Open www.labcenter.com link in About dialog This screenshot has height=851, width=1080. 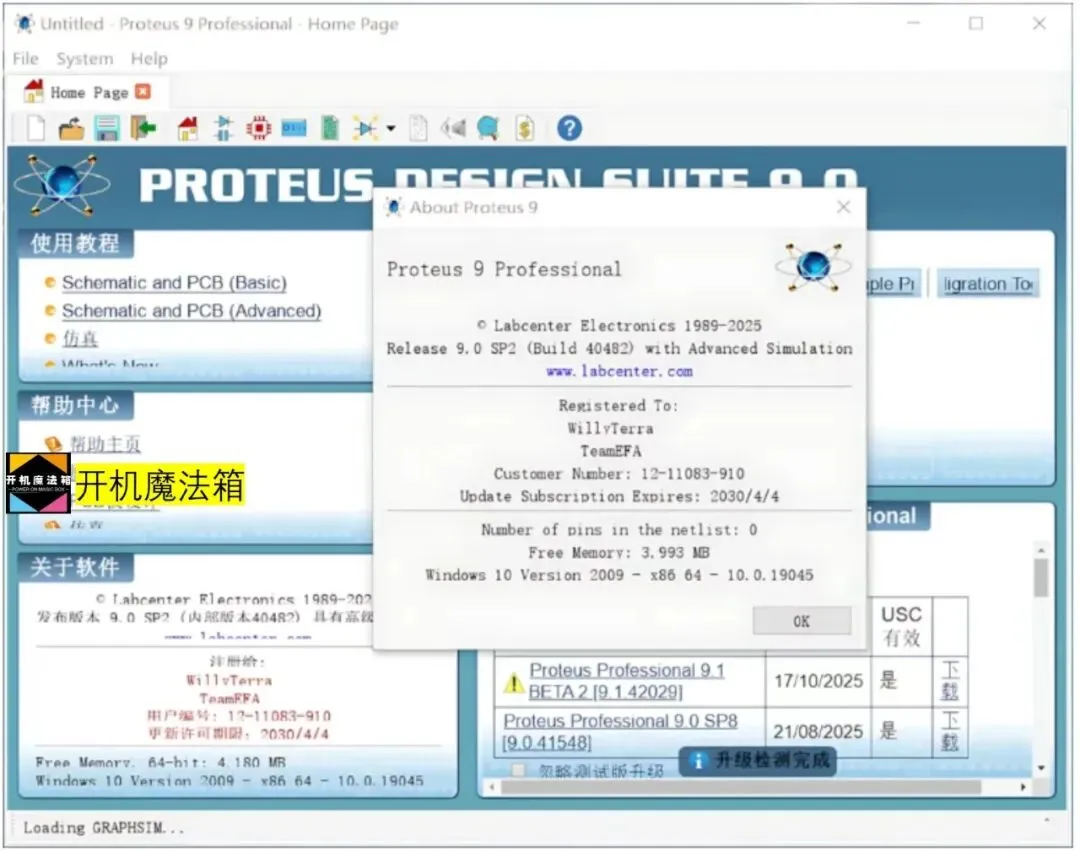coord(619,371)
